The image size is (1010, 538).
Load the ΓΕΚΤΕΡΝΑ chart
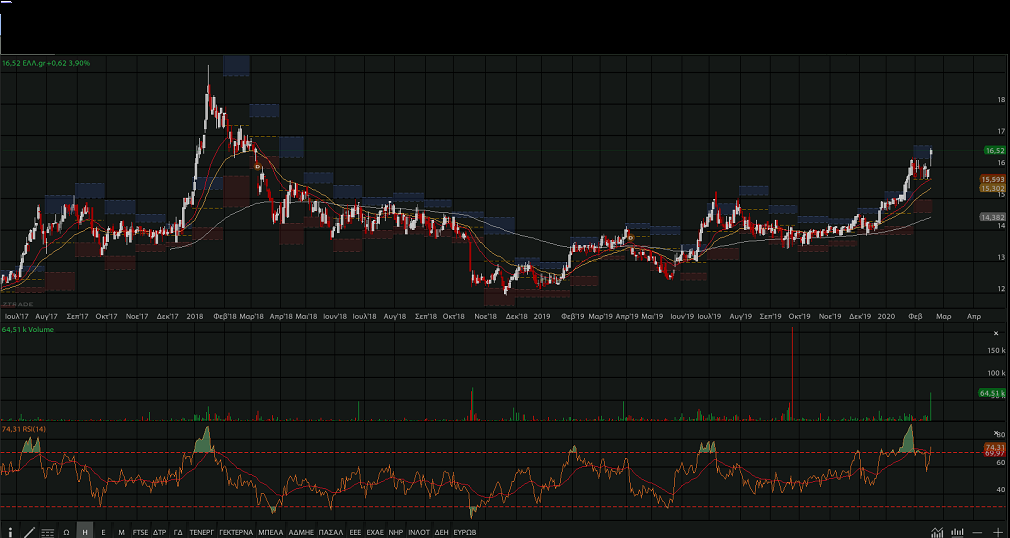(x=236, y=532)
